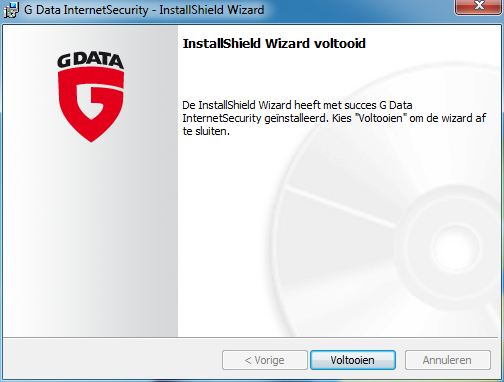Click the heading InstallShield Wizard voltooid
Image resolution: width=504 pixels, height=382 pixels.
pos(274,44)
